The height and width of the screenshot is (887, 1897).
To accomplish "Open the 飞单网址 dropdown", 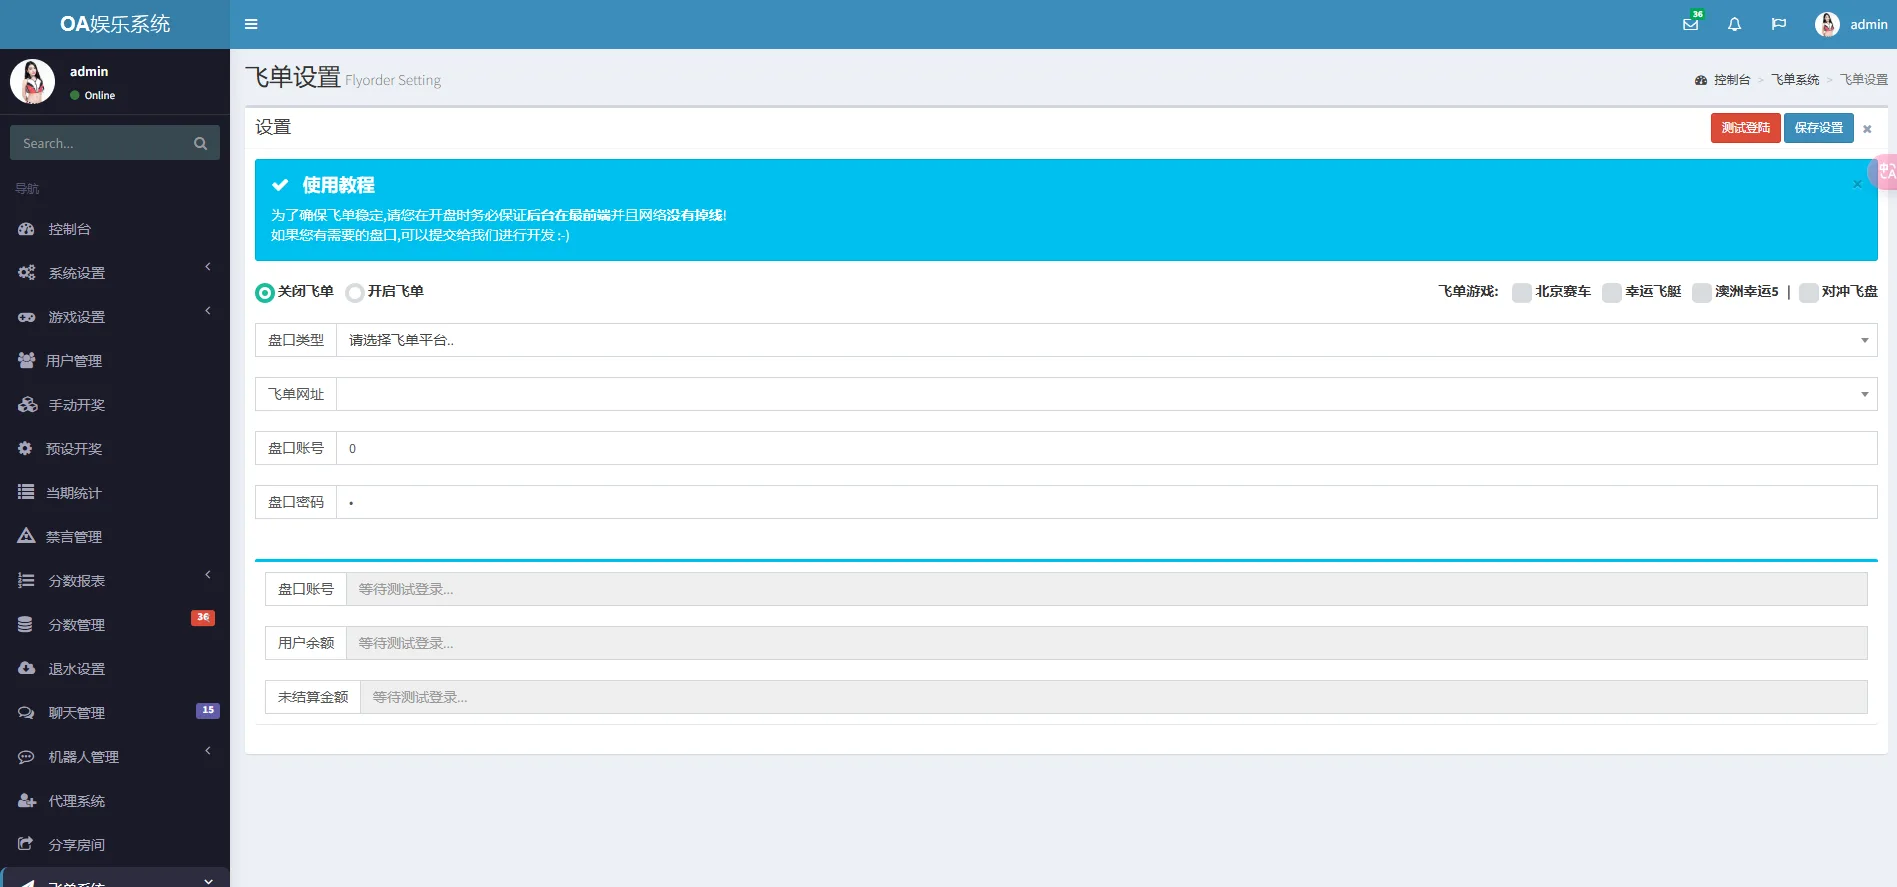I will (1105, 394).
